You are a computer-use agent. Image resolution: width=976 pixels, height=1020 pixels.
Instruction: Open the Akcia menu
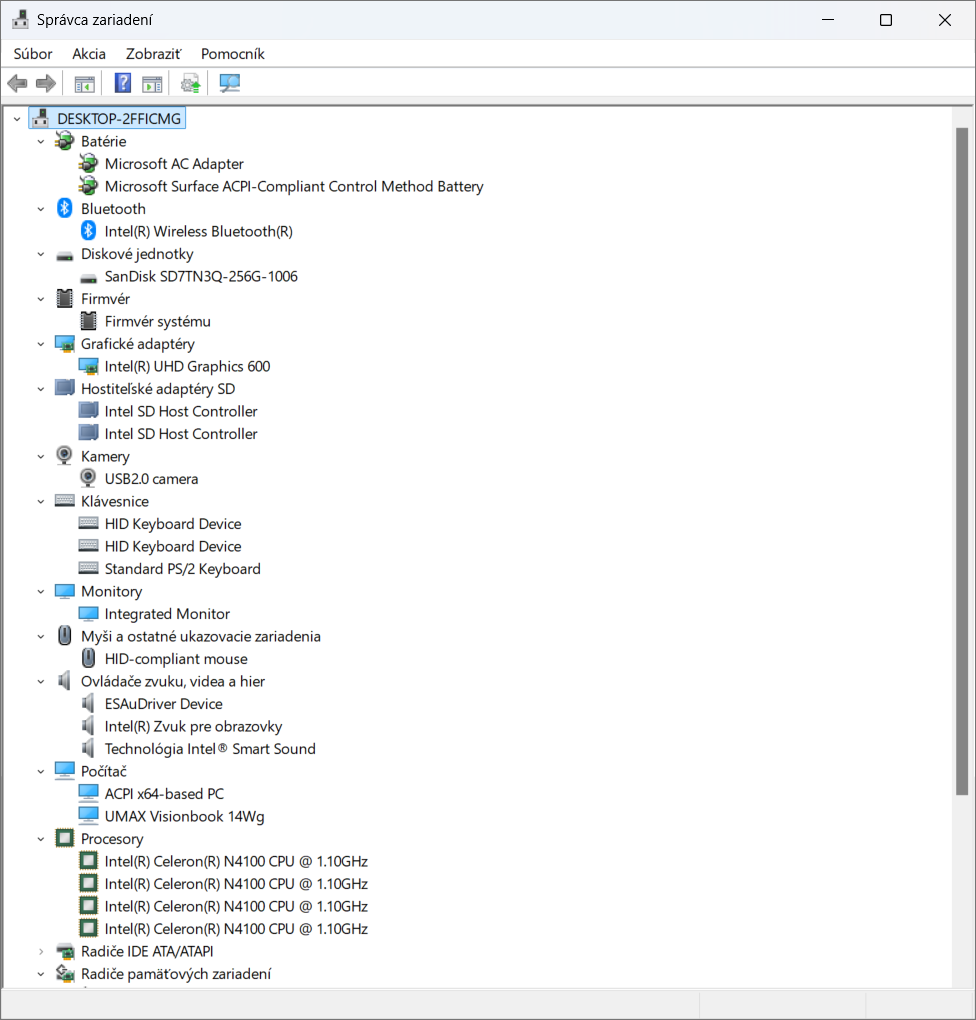coord(89,54)
